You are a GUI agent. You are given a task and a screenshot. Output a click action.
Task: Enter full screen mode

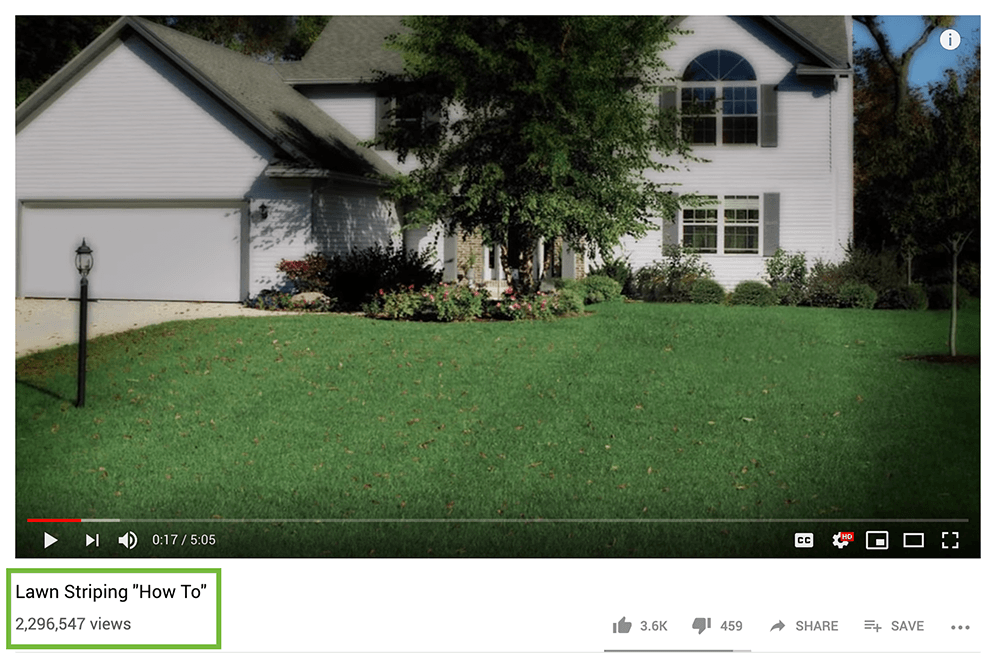(x=950, y=540)
